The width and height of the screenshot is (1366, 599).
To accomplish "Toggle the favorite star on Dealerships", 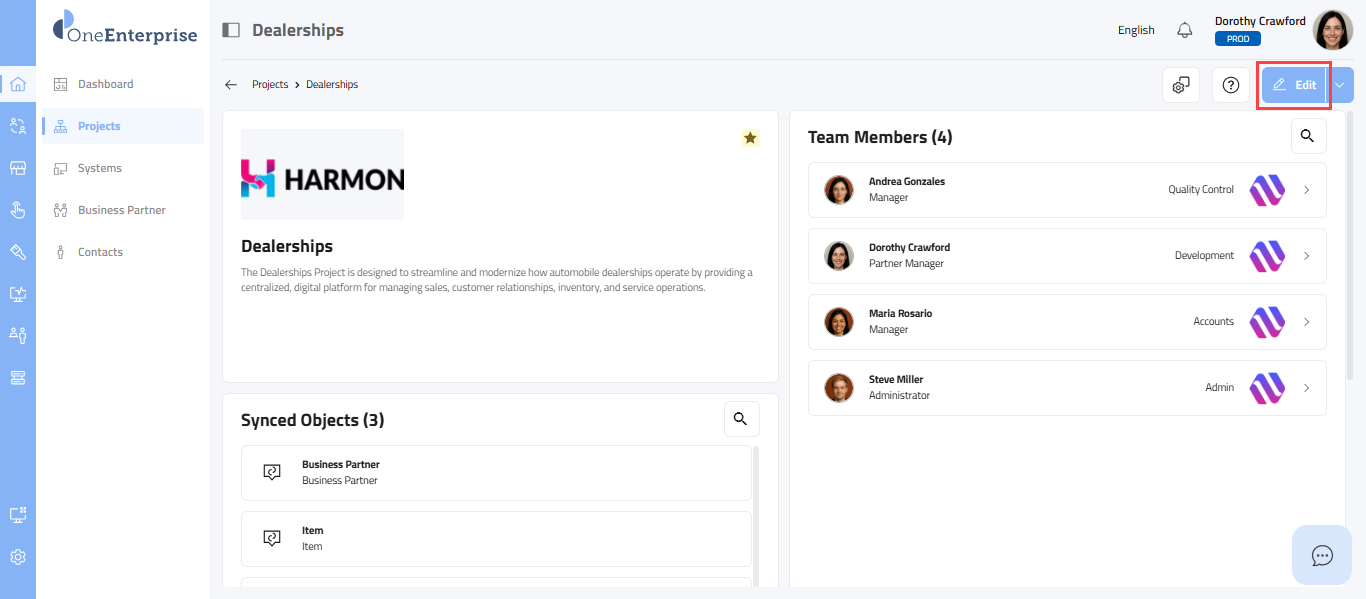I will click(x=750, y=138).
